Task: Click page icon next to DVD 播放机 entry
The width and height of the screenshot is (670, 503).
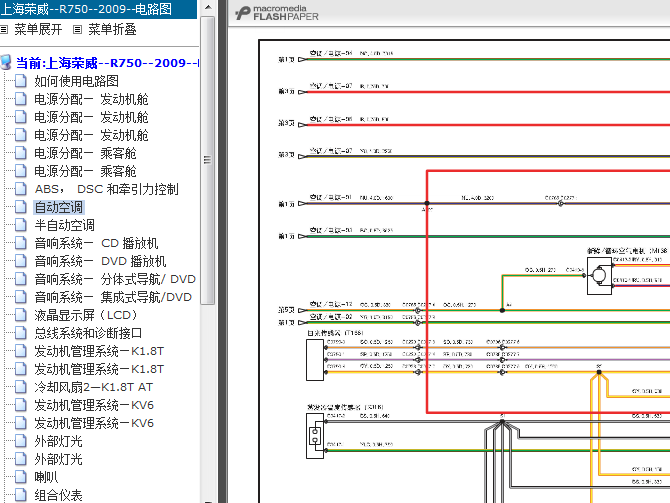Action: click(21, 260)
